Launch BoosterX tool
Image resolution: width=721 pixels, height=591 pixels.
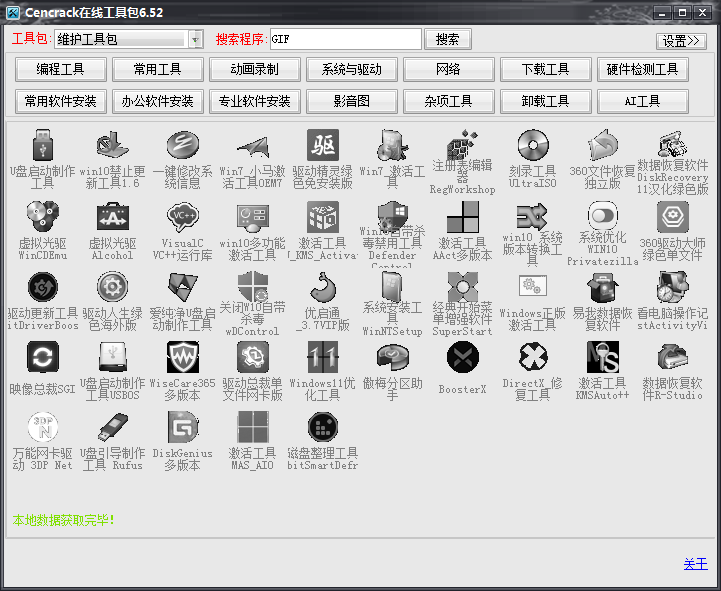(463, 357)
